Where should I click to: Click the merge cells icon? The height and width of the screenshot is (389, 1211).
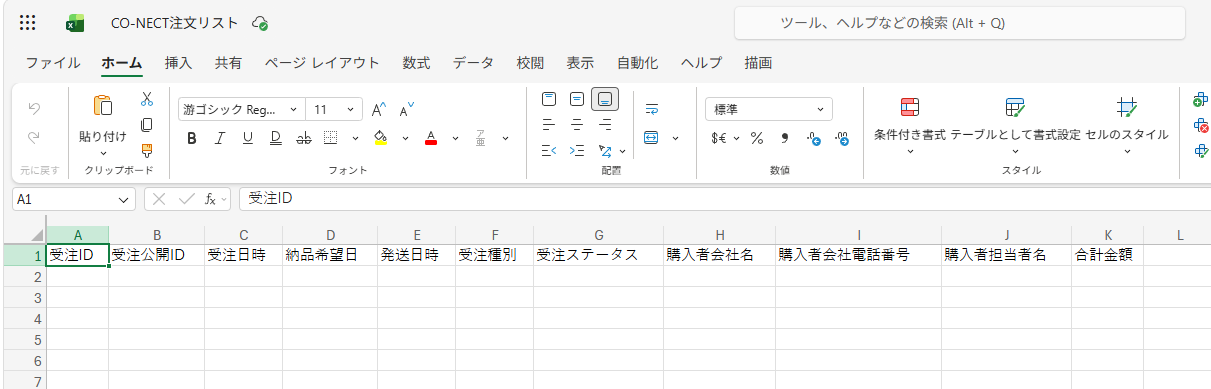pyautogui.click(x=652, y=138)
